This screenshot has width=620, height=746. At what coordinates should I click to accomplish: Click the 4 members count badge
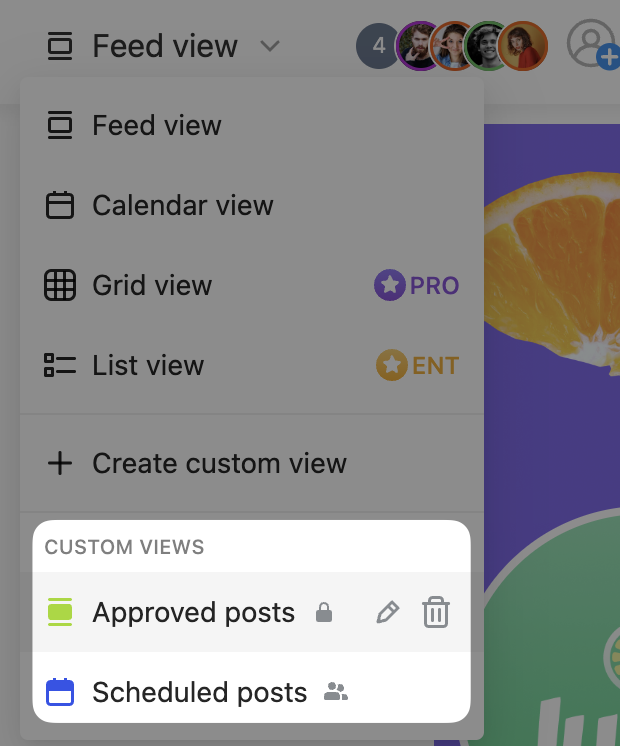pyautogui.click(x=378, y=46)
